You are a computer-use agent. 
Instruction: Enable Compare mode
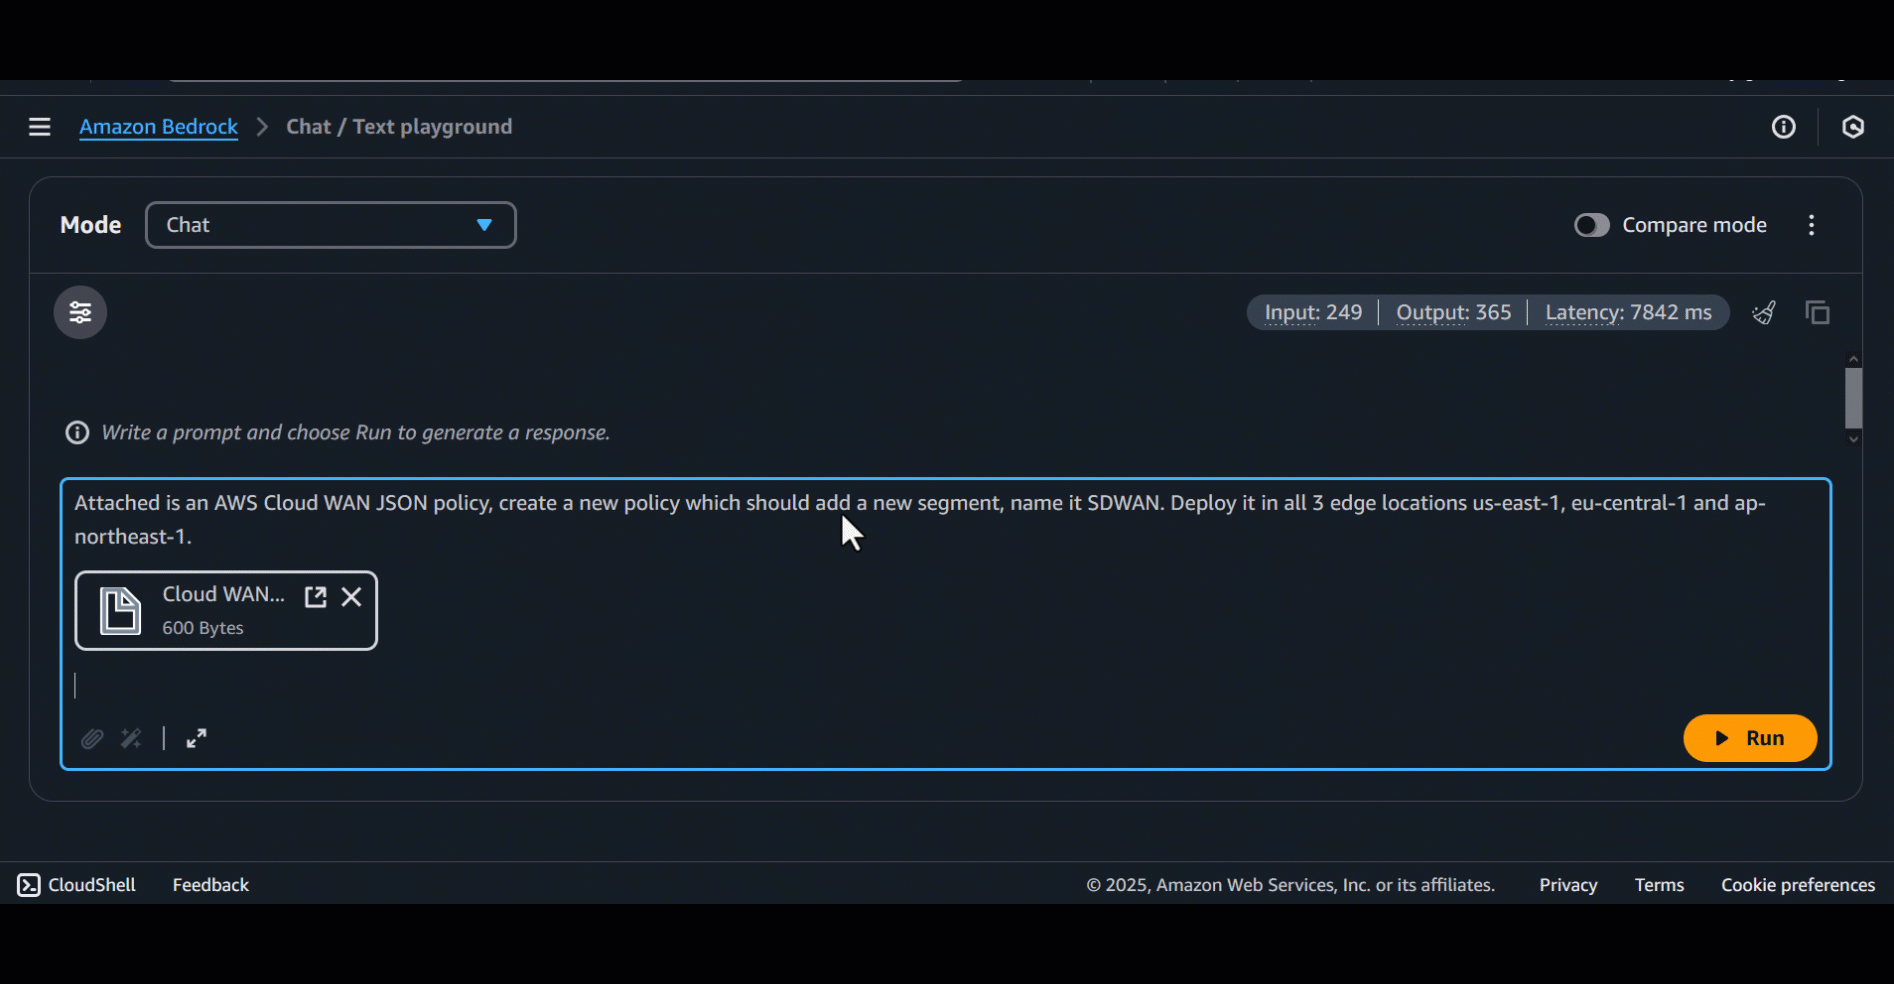pyautogui.click(x=1591, y=225)
